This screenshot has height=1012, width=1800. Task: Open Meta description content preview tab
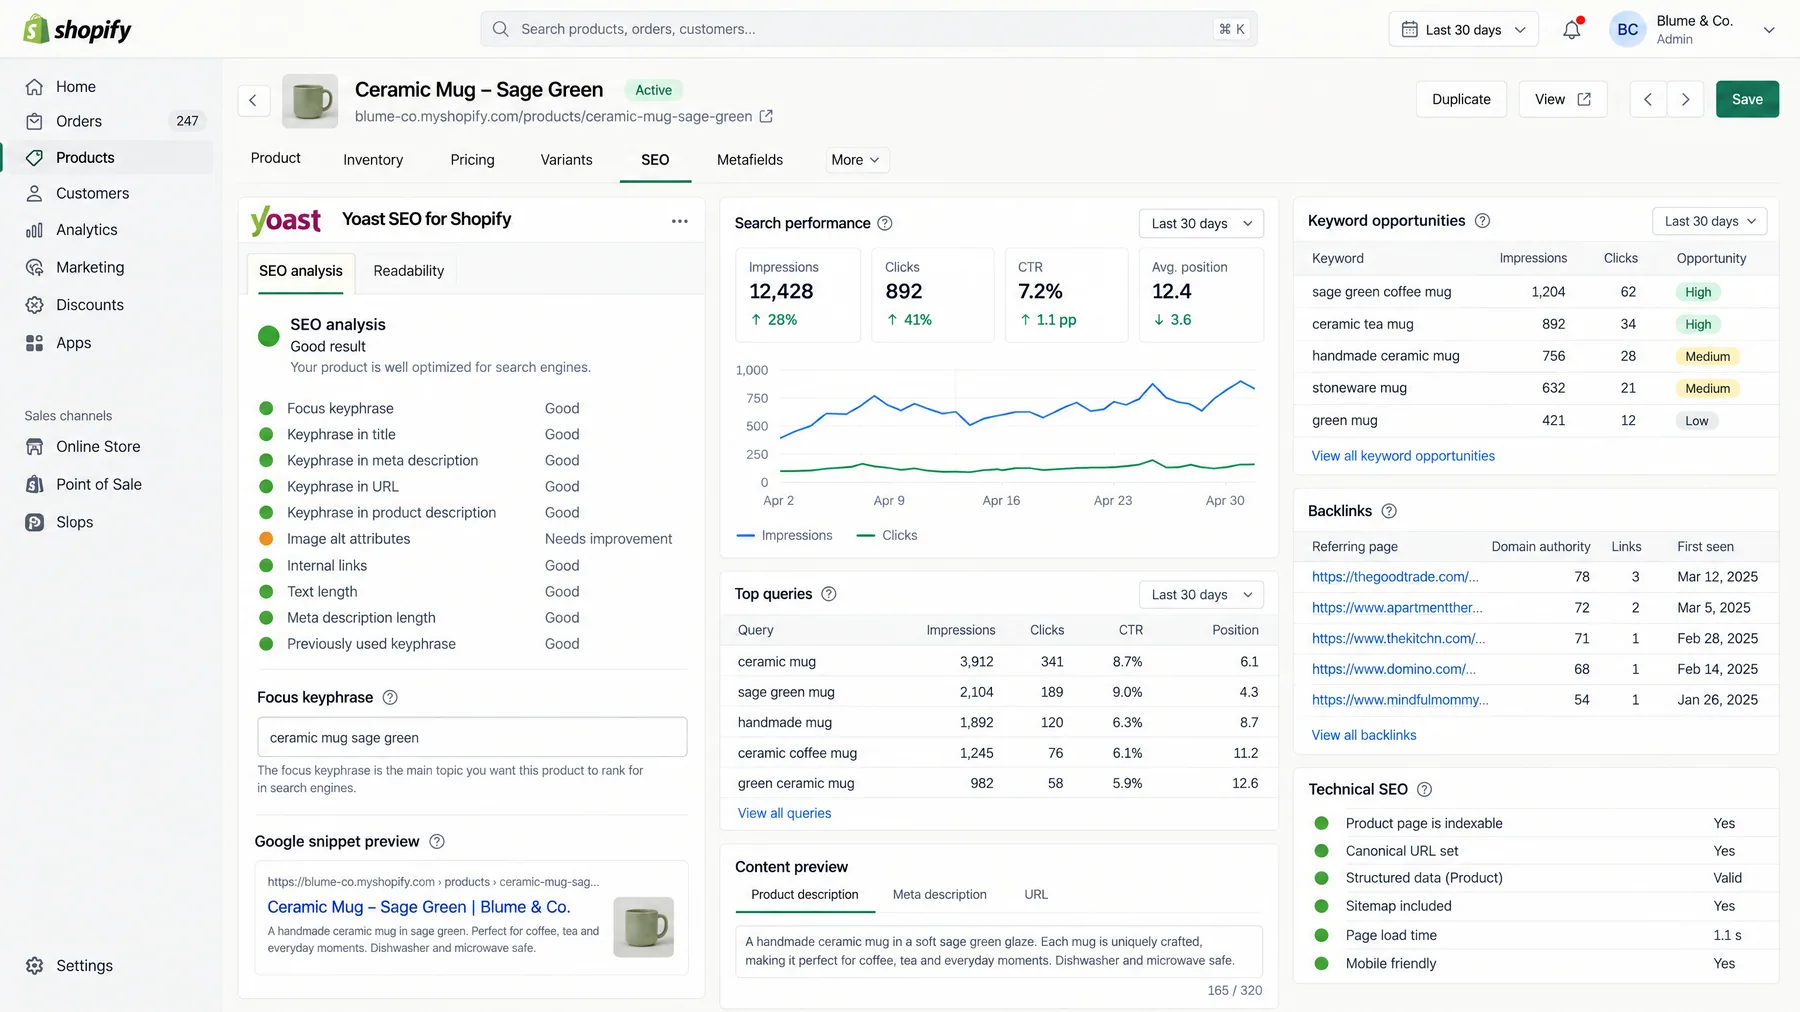939,895
